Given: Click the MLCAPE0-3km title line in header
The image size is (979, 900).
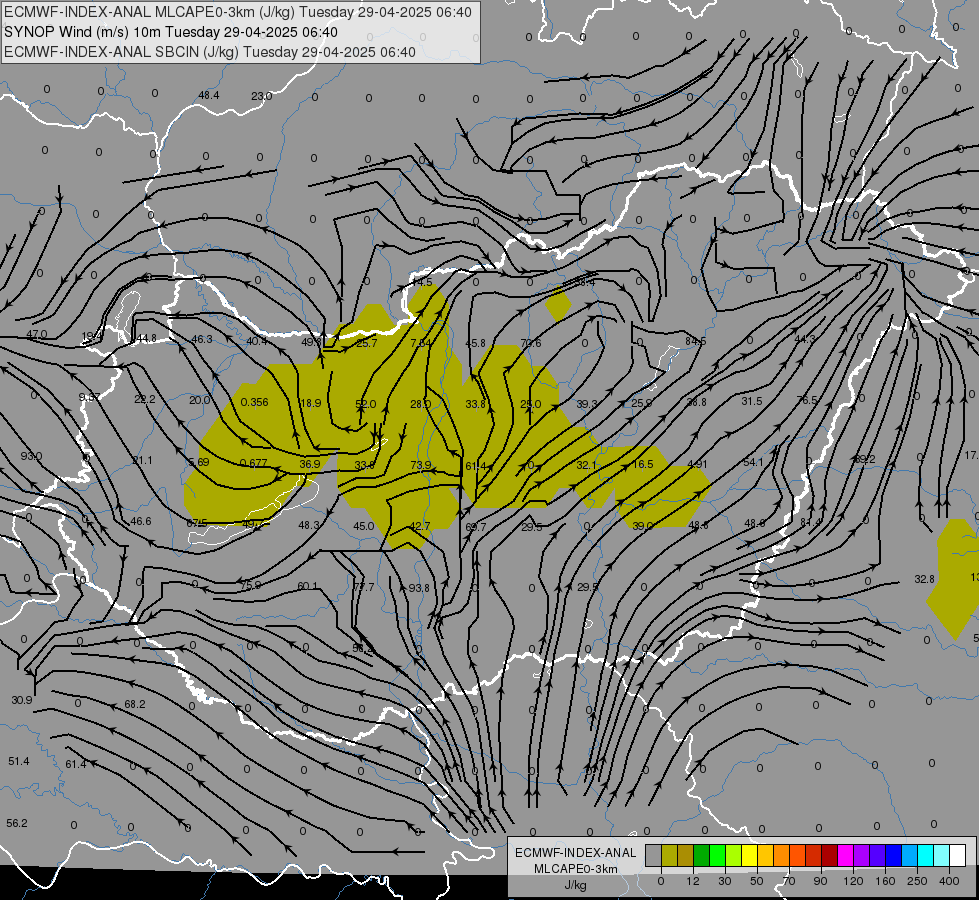Looking at the screenshot, I should (238, 12).
